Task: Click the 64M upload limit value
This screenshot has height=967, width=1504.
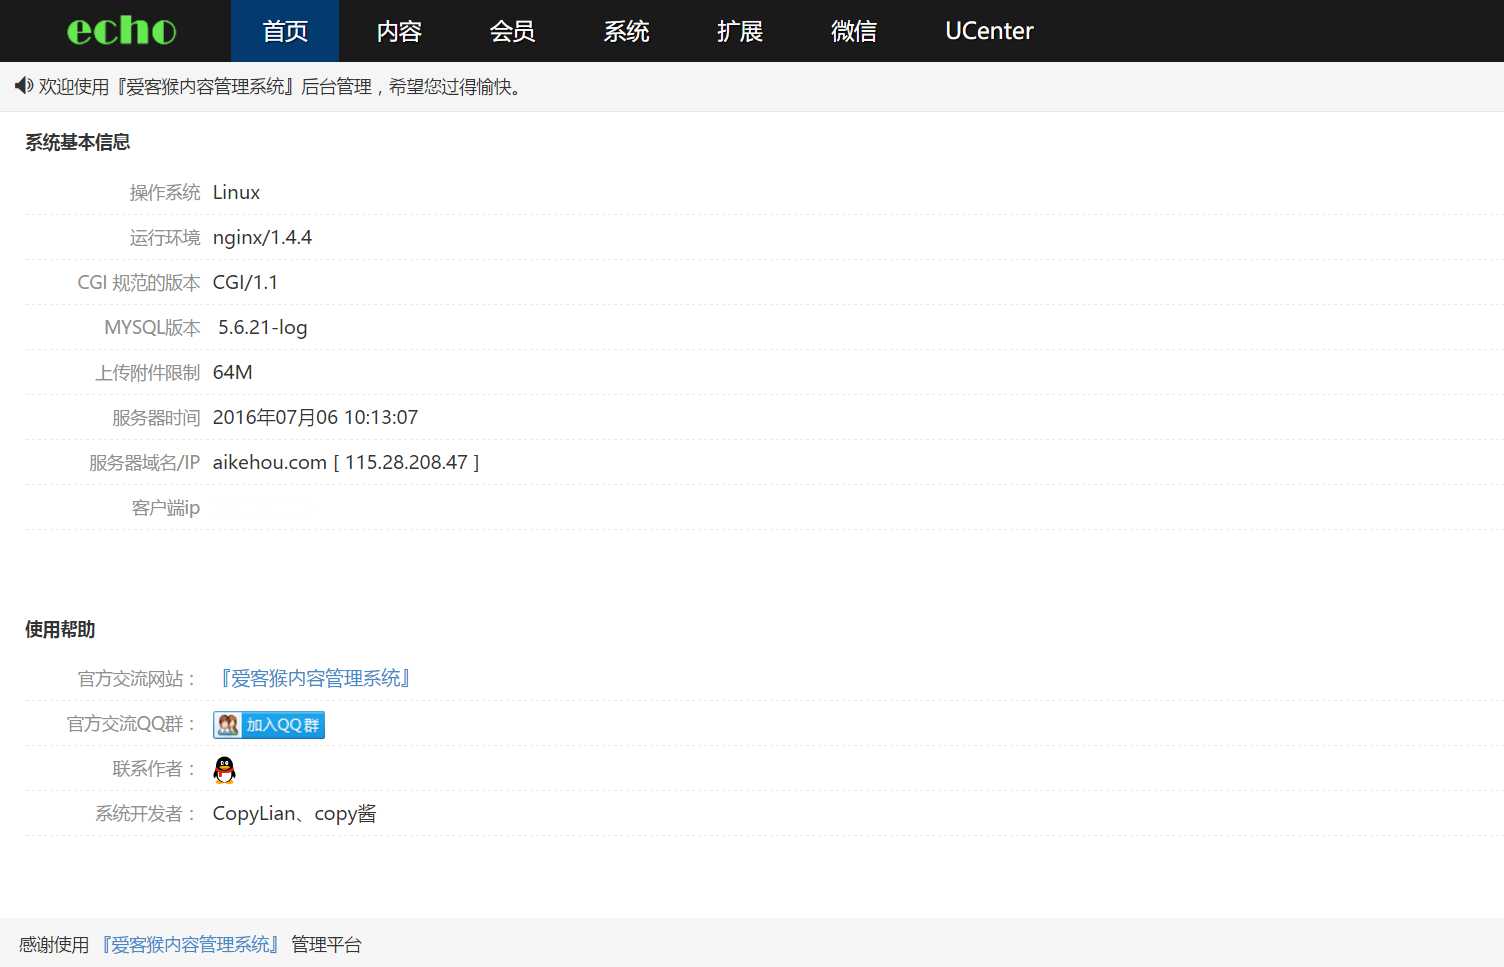Action: click(x=232, y=372)
